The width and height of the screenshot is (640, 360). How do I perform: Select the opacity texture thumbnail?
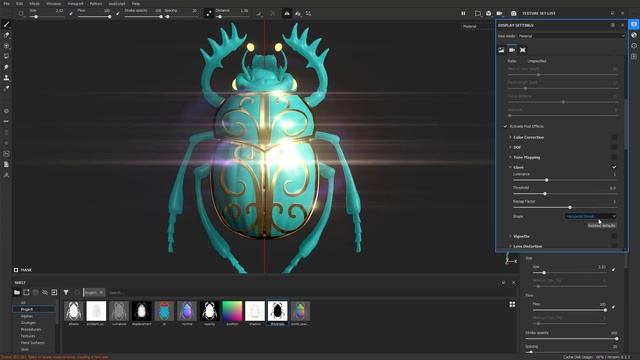tap(209, 311)
